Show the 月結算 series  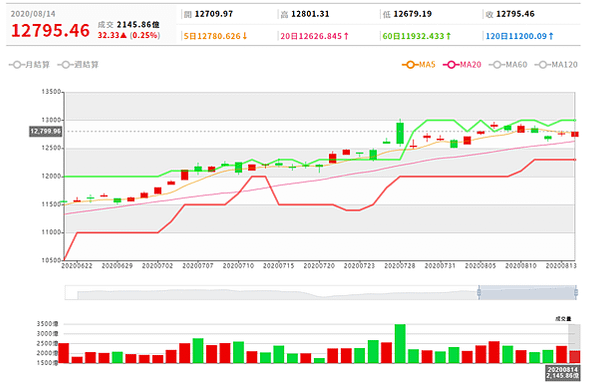(29, 65)
